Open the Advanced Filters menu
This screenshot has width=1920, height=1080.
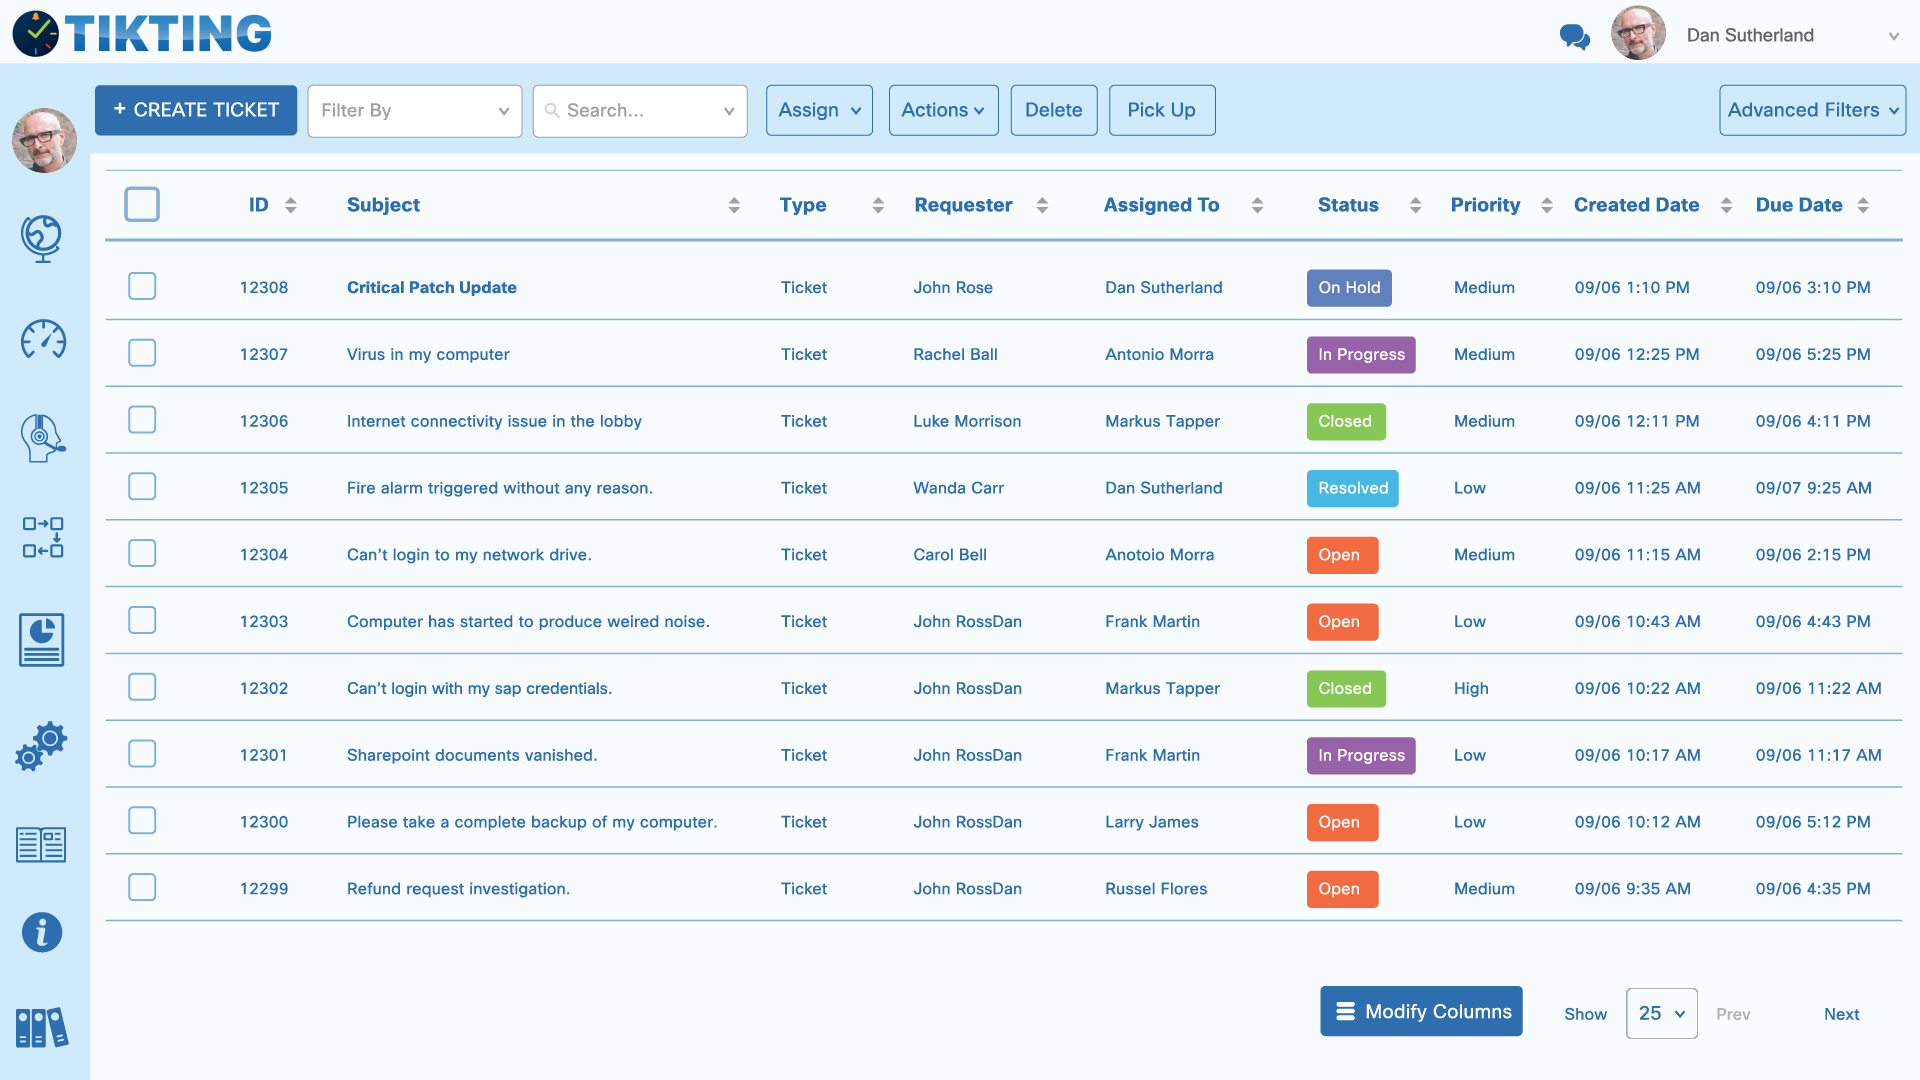(1811, 110)
